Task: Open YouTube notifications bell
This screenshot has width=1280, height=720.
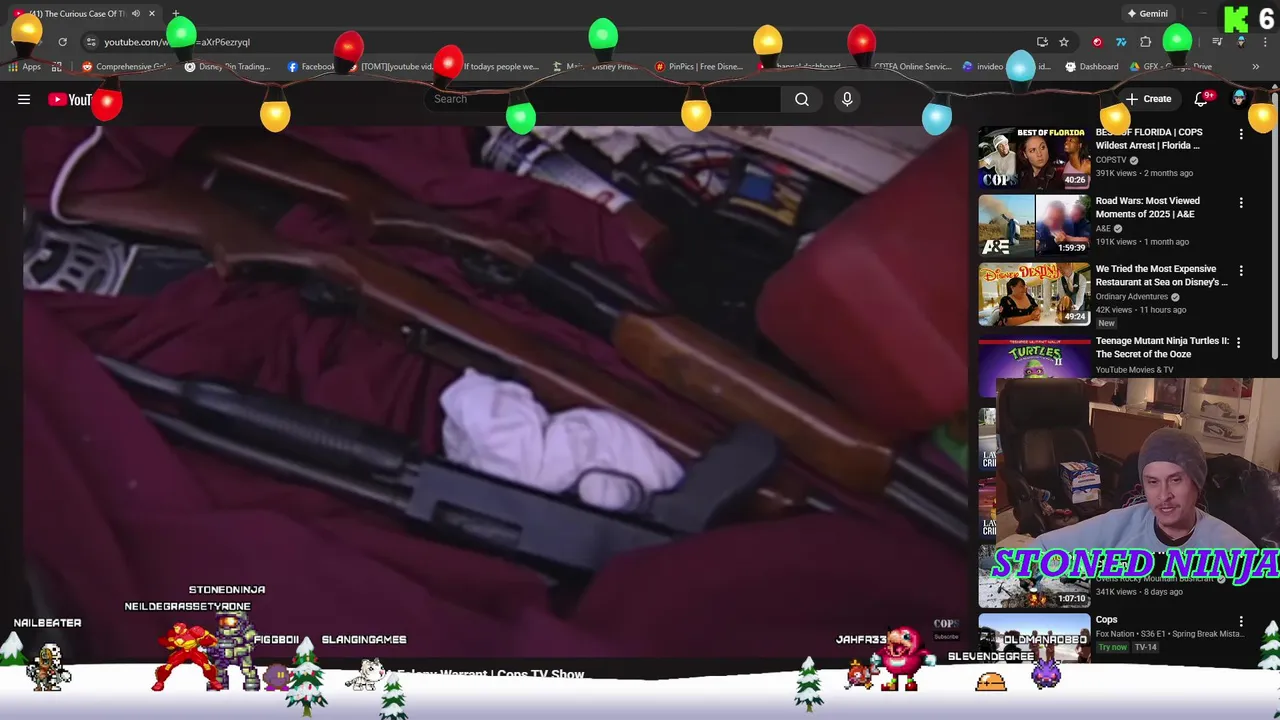Action: (x=1202, y=99)
